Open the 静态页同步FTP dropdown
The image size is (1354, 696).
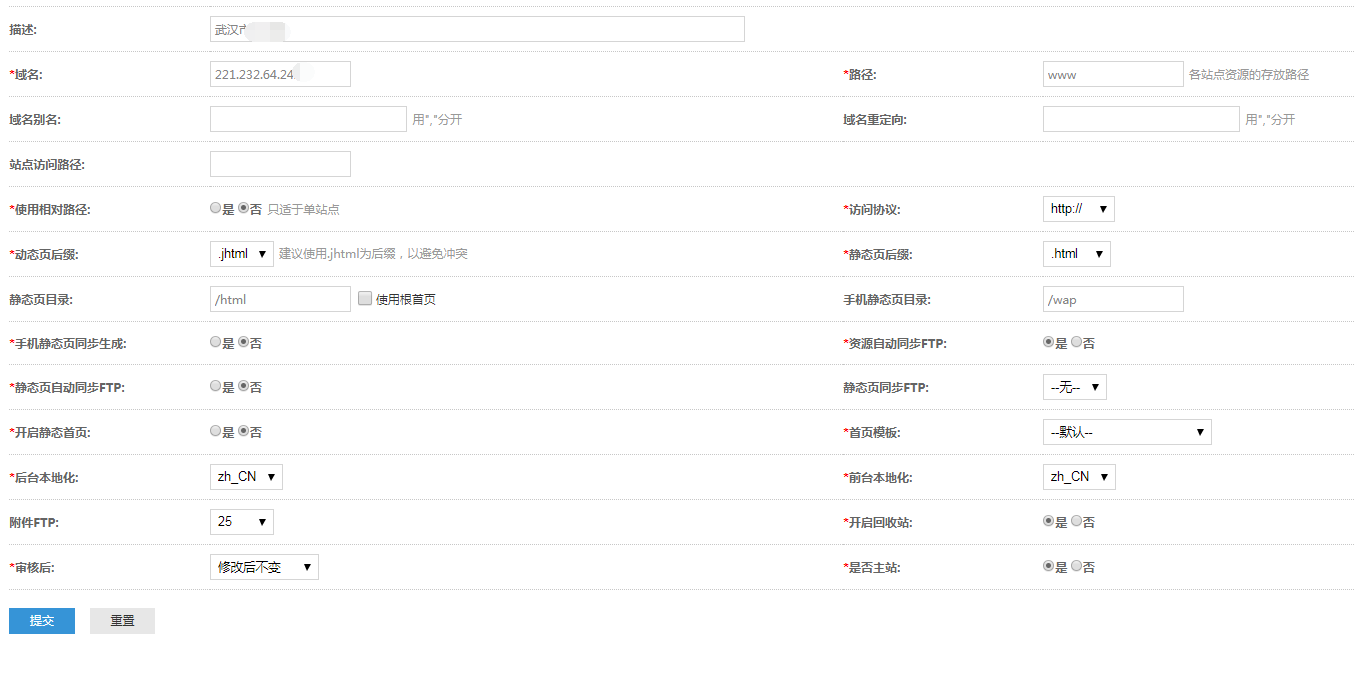pyautogui.click(x=1074, y=387)
